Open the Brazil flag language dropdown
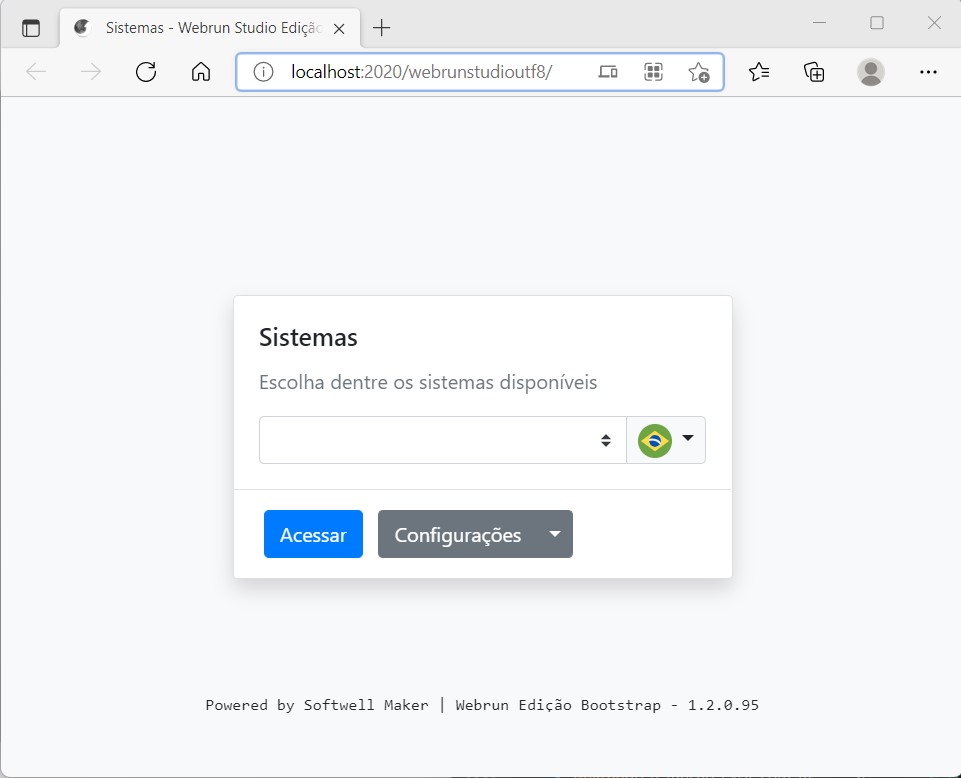 coord(666,440)
